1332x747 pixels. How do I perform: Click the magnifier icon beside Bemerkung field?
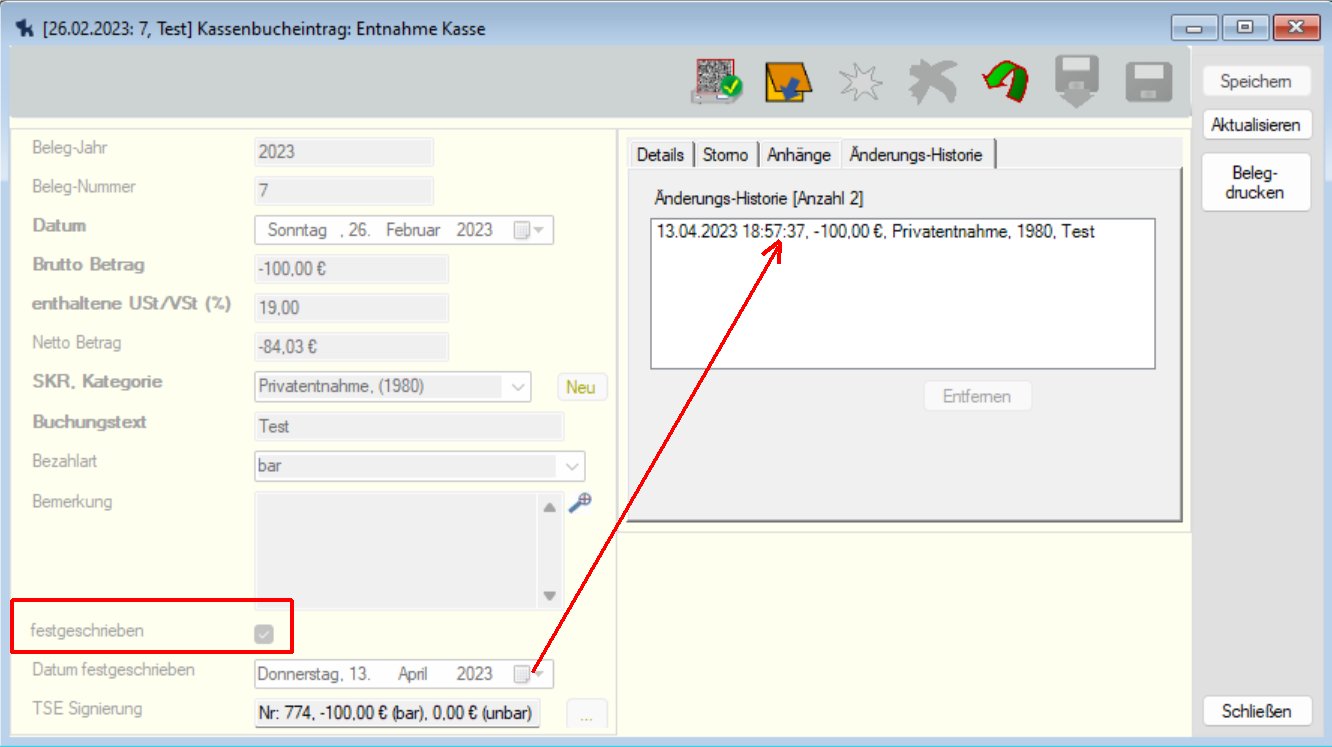click(580, 503)
